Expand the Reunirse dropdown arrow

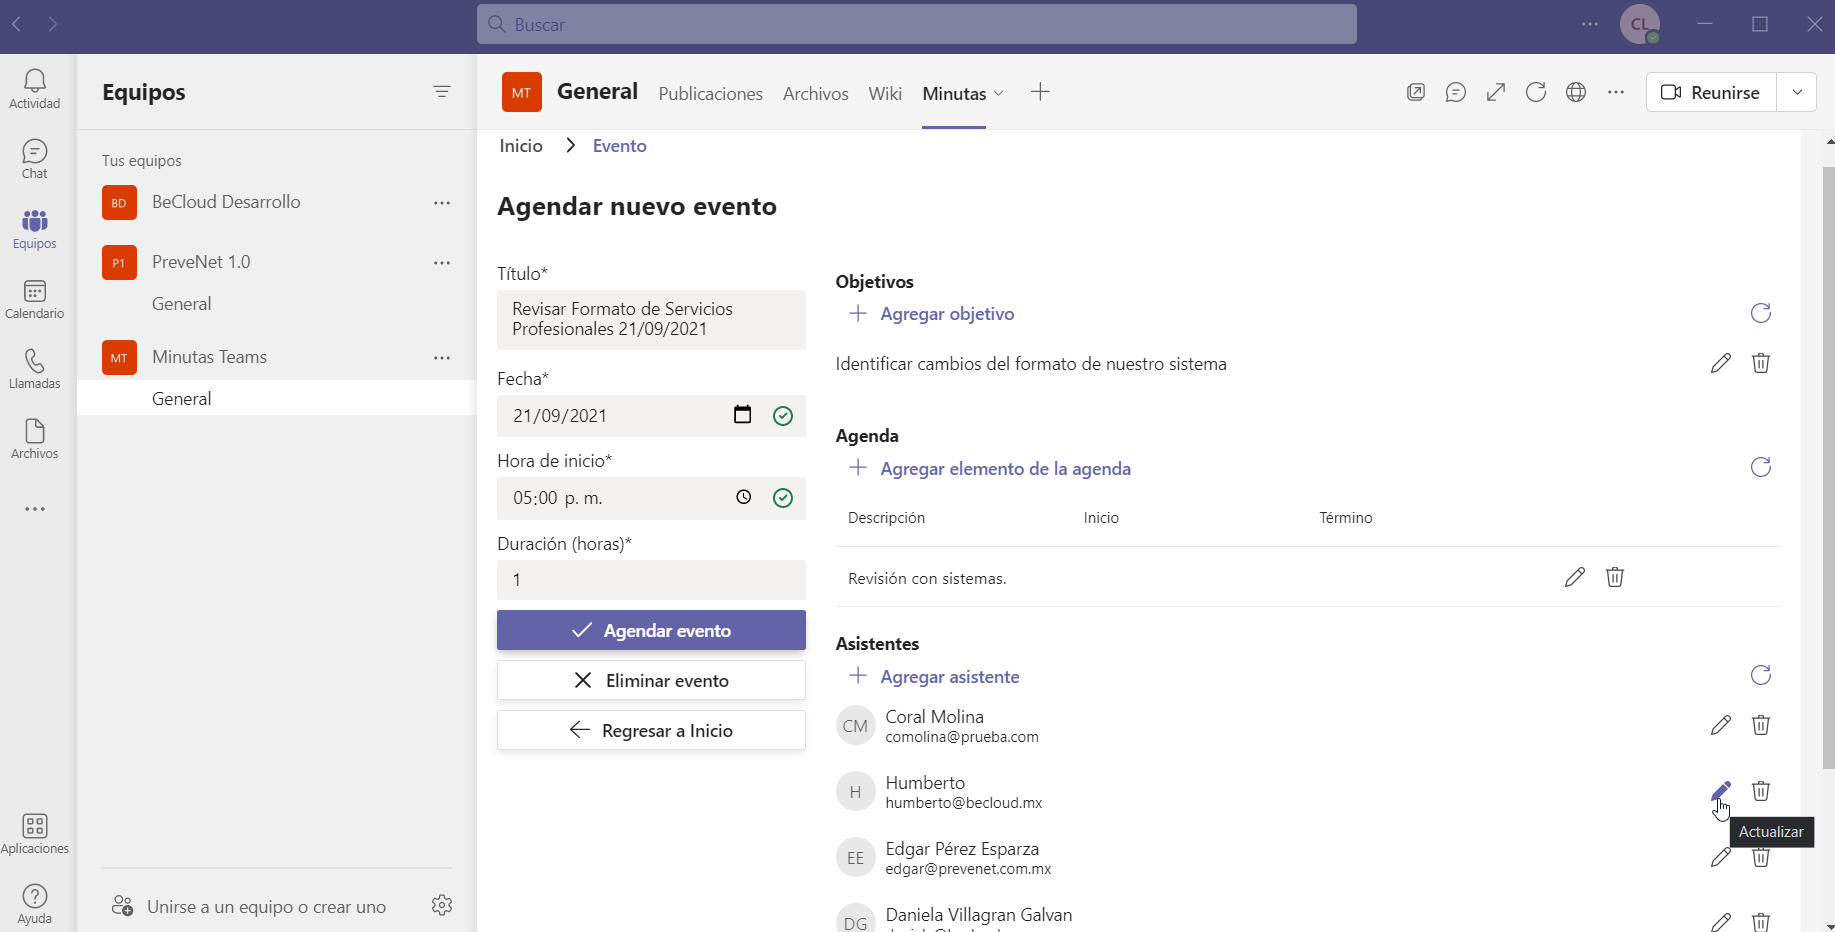[1797, 92]
